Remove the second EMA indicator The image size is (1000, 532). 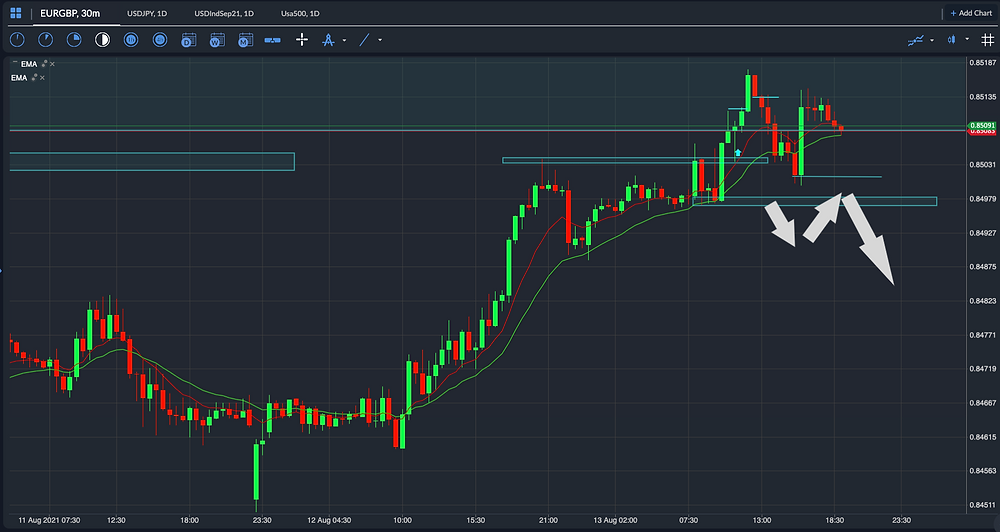pos(42,78)
